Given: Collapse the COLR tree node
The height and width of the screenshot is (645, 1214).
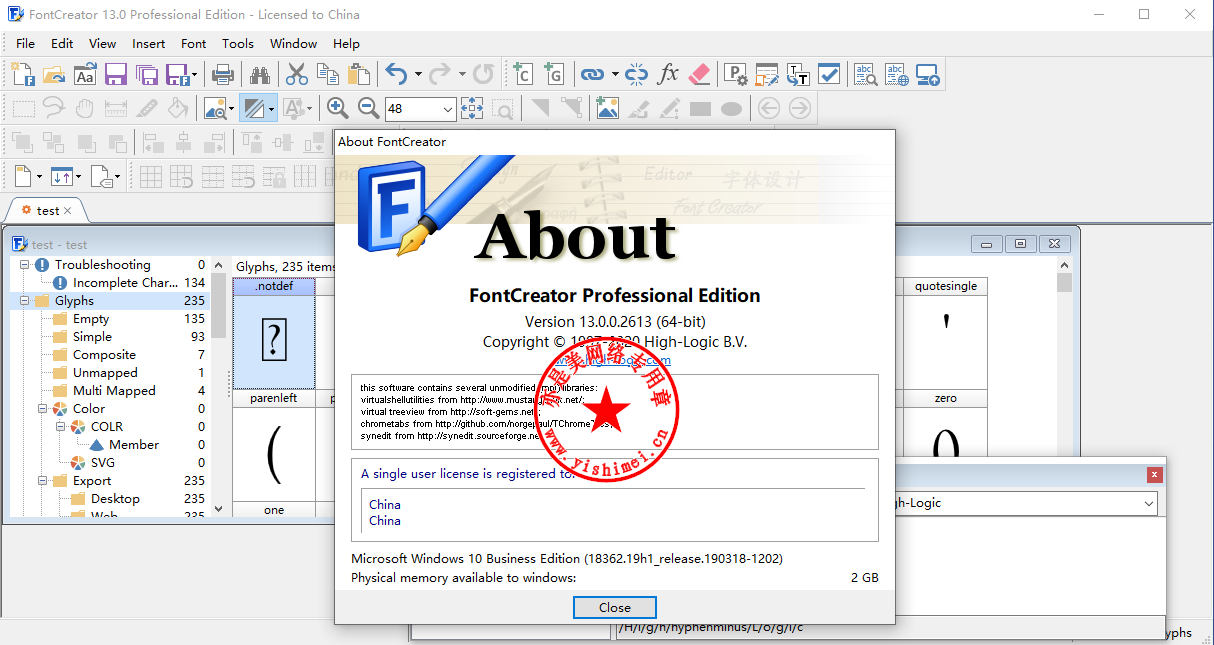Looking at the screenshot, I should coord(60,427).
